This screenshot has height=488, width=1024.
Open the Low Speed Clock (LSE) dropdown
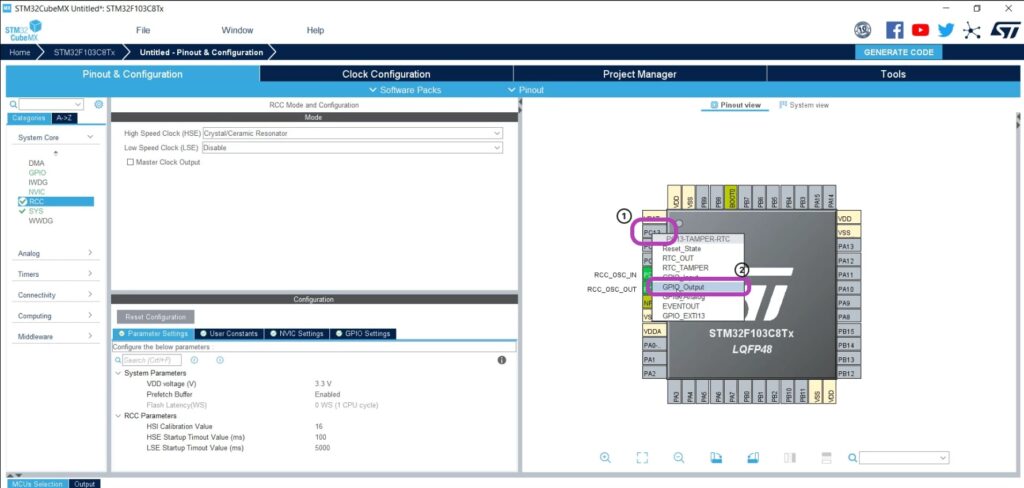[x=352, y=147]
